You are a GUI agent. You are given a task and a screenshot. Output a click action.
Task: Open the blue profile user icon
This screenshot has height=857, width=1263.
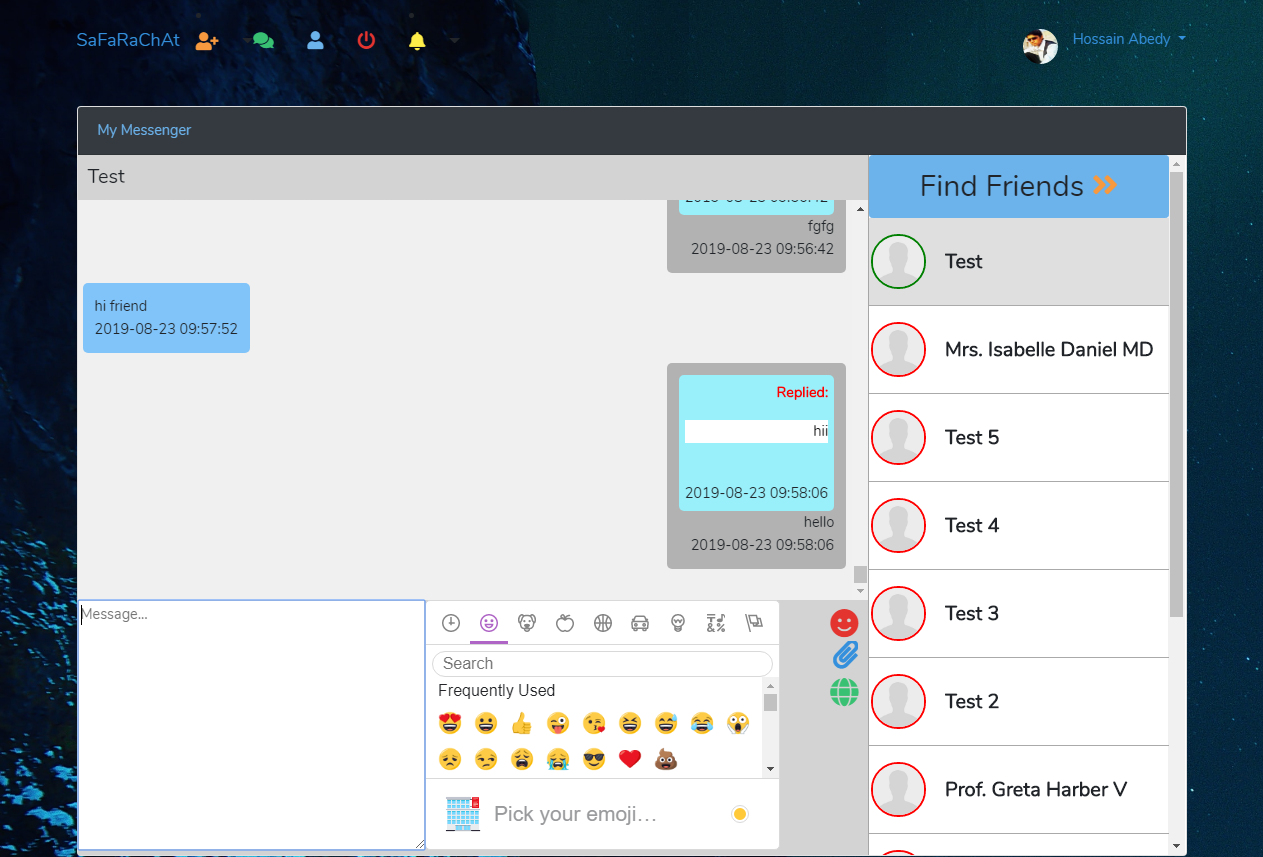[315, 40]
